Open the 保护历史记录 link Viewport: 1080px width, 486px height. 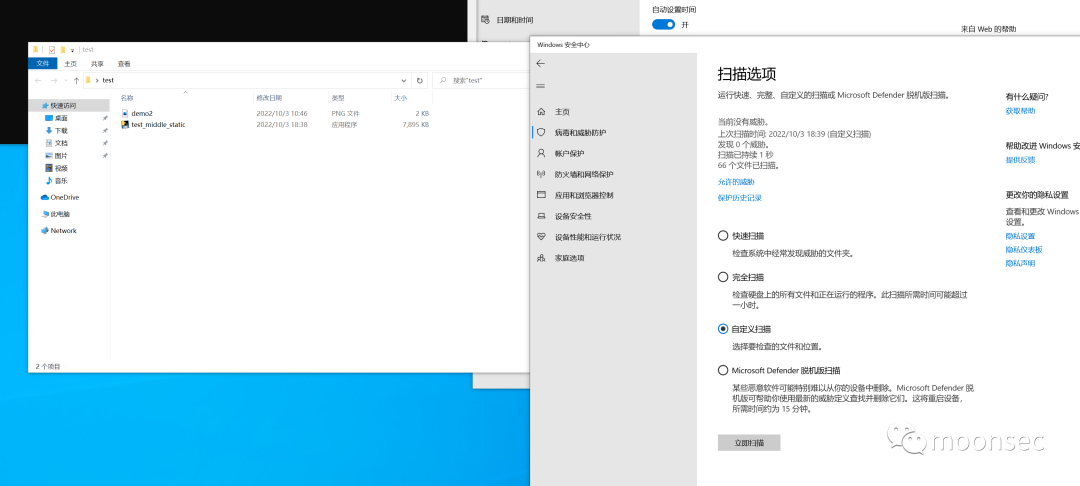point(739,198)
